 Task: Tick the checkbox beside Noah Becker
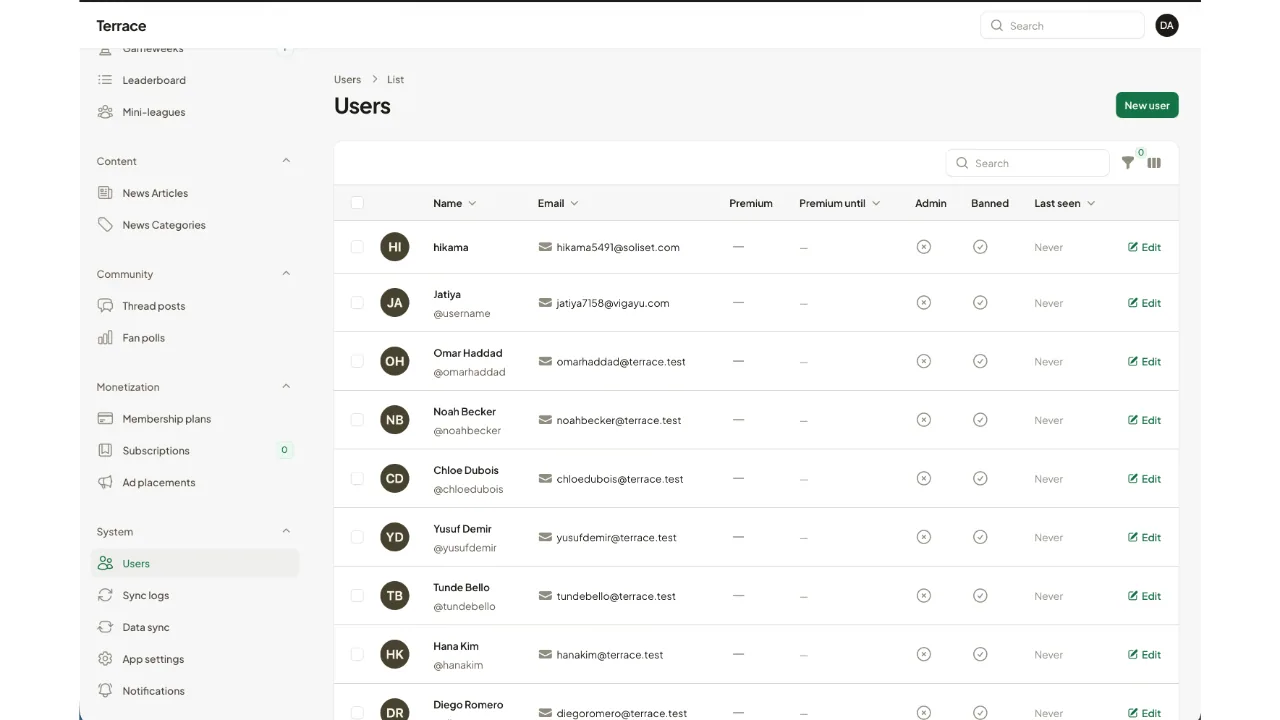pos(357,420)
